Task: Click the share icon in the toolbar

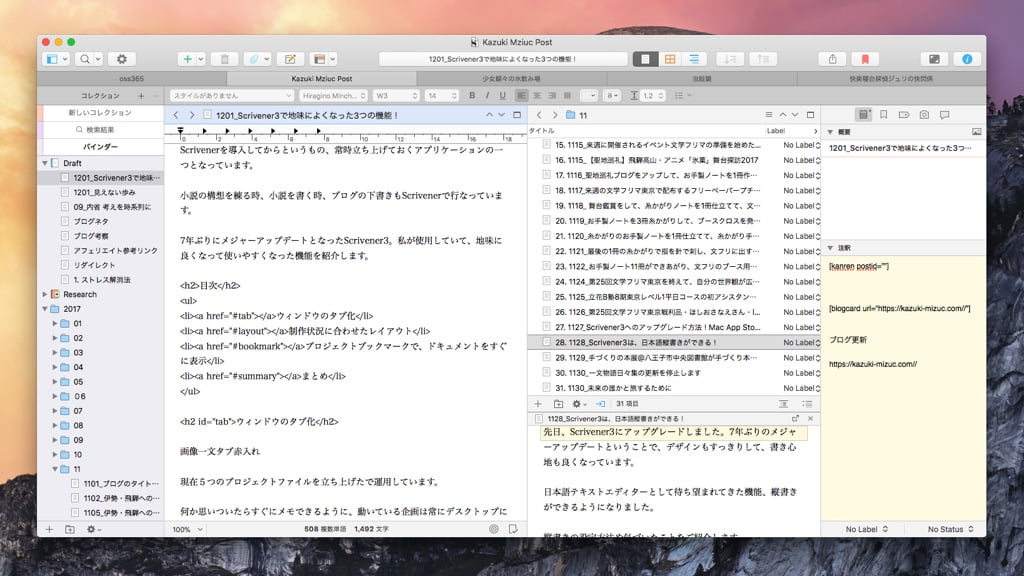Action: coord(833,59)
